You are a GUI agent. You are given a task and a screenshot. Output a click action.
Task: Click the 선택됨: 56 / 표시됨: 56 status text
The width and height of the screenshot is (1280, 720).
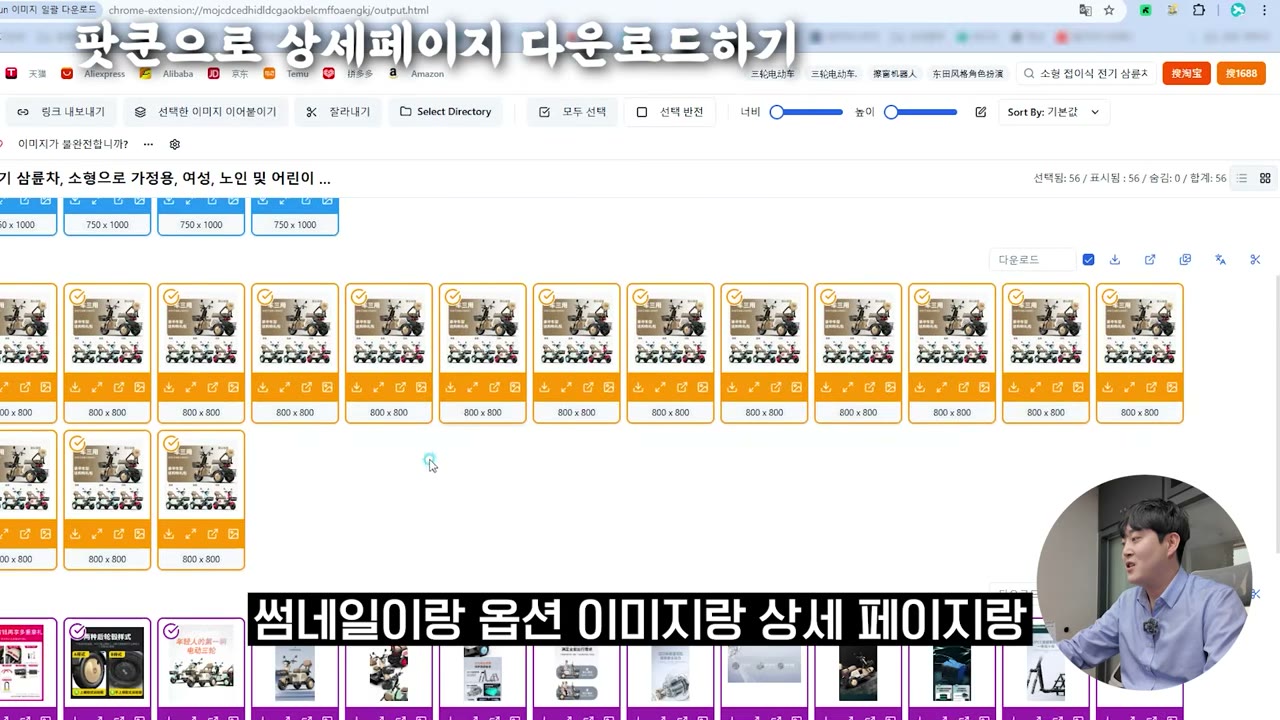pyautogui.click(x=1087, y=178)
